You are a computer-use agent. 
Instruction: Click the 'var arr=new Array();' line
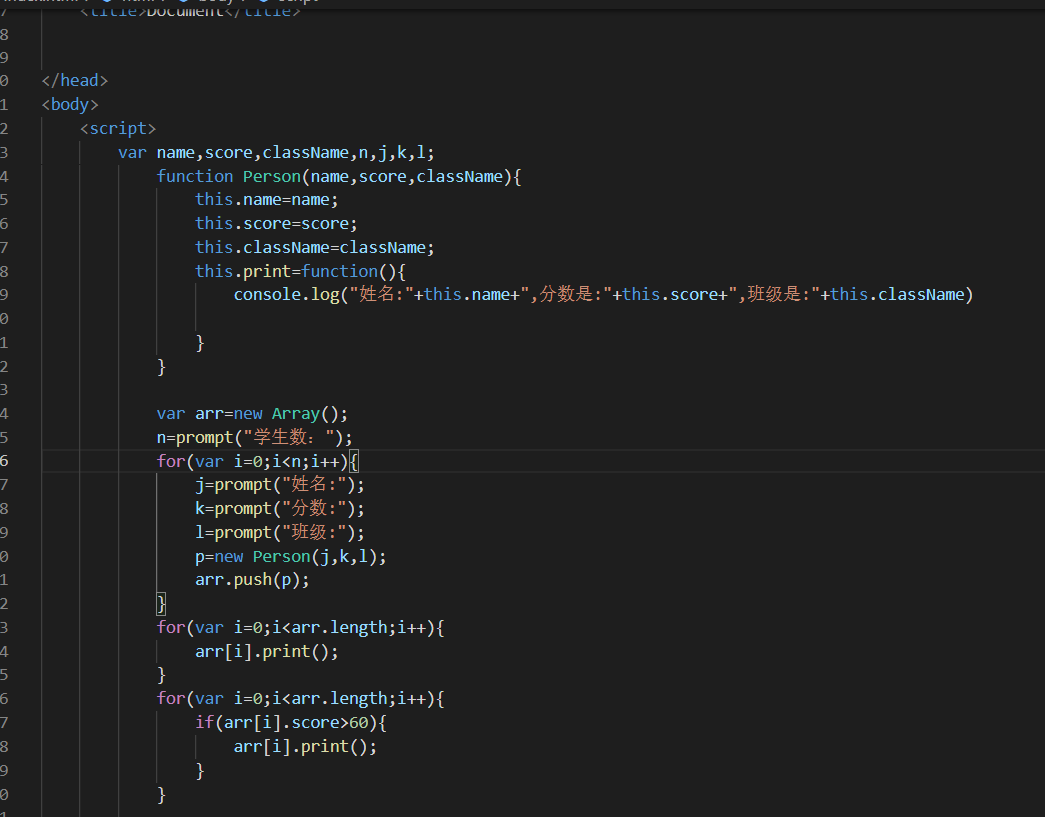tap(252, 414)
